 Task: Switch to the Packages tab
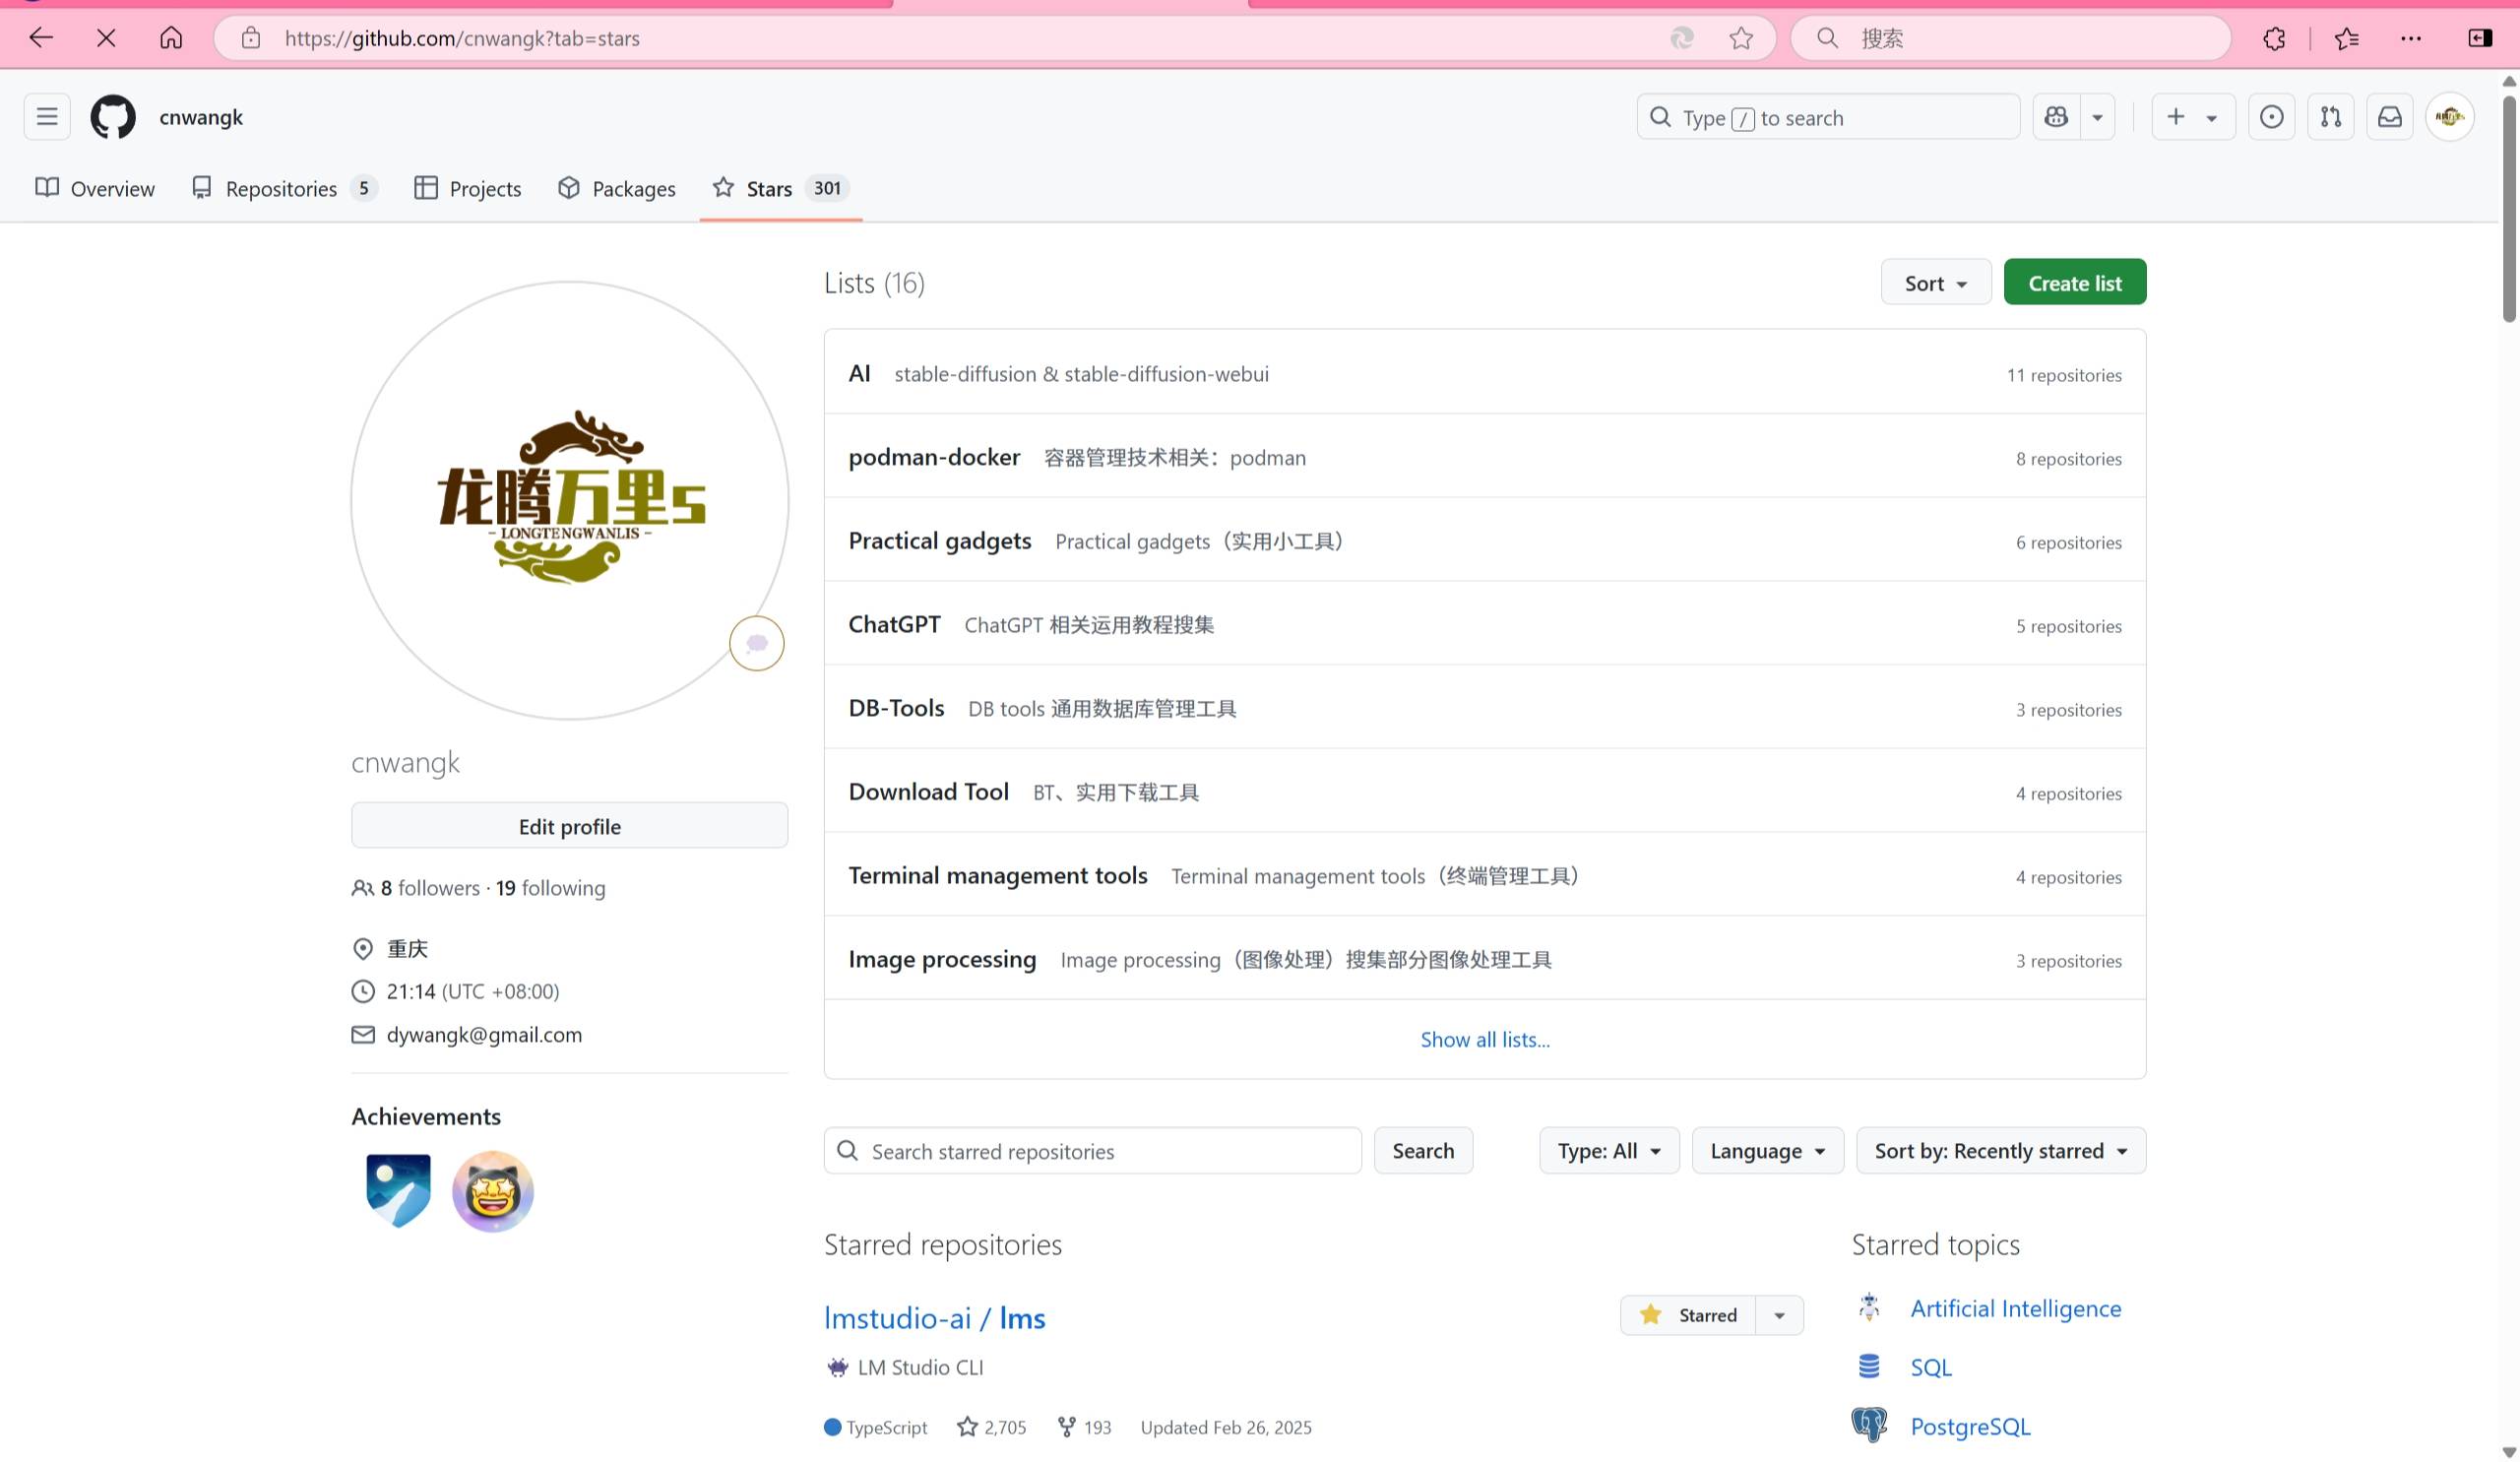coord(616,188)
